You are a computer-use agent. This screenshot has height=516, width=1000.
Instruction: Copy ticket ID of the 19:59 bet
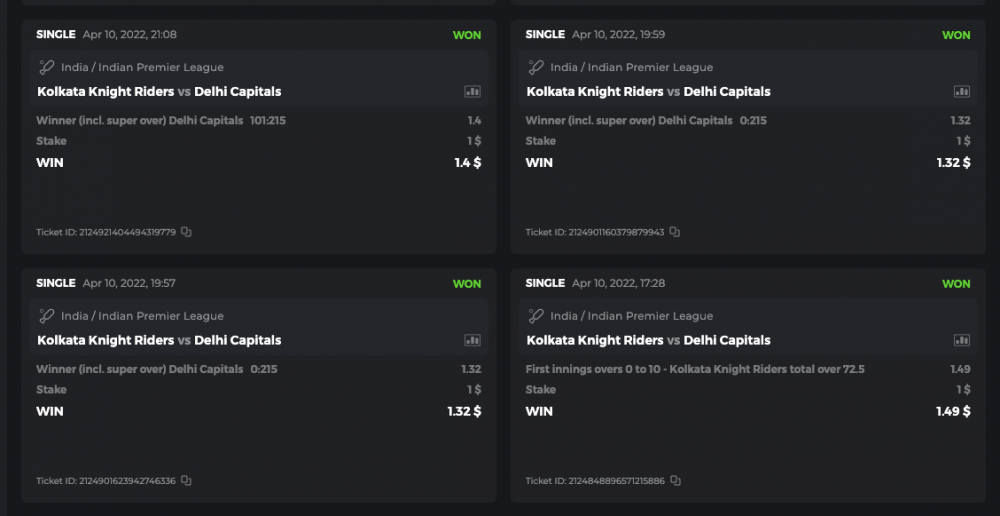coord(675,232)
